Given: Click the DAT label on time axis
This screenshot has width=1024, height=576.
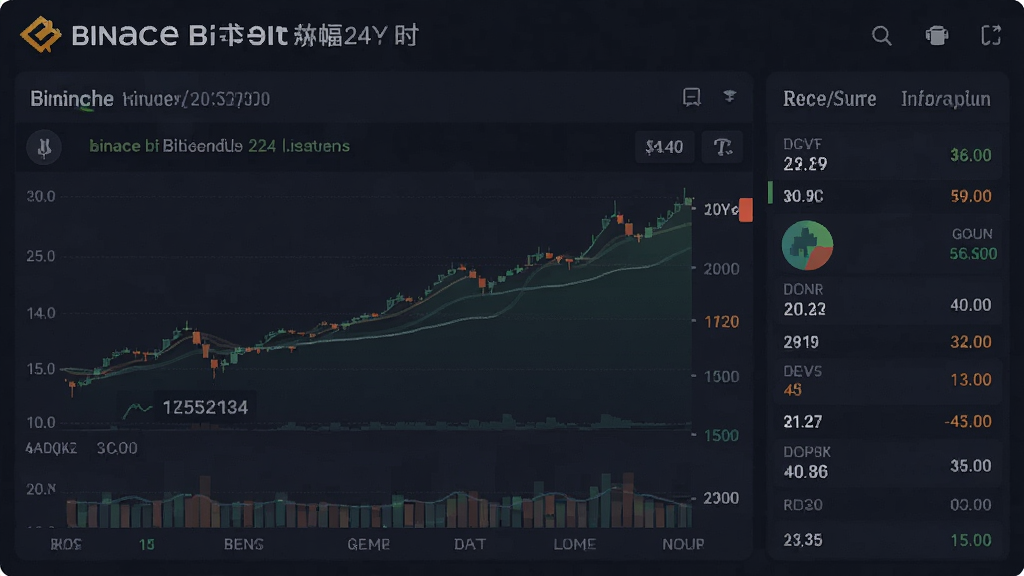Looking at the screenshot, I should click(470, 544).
